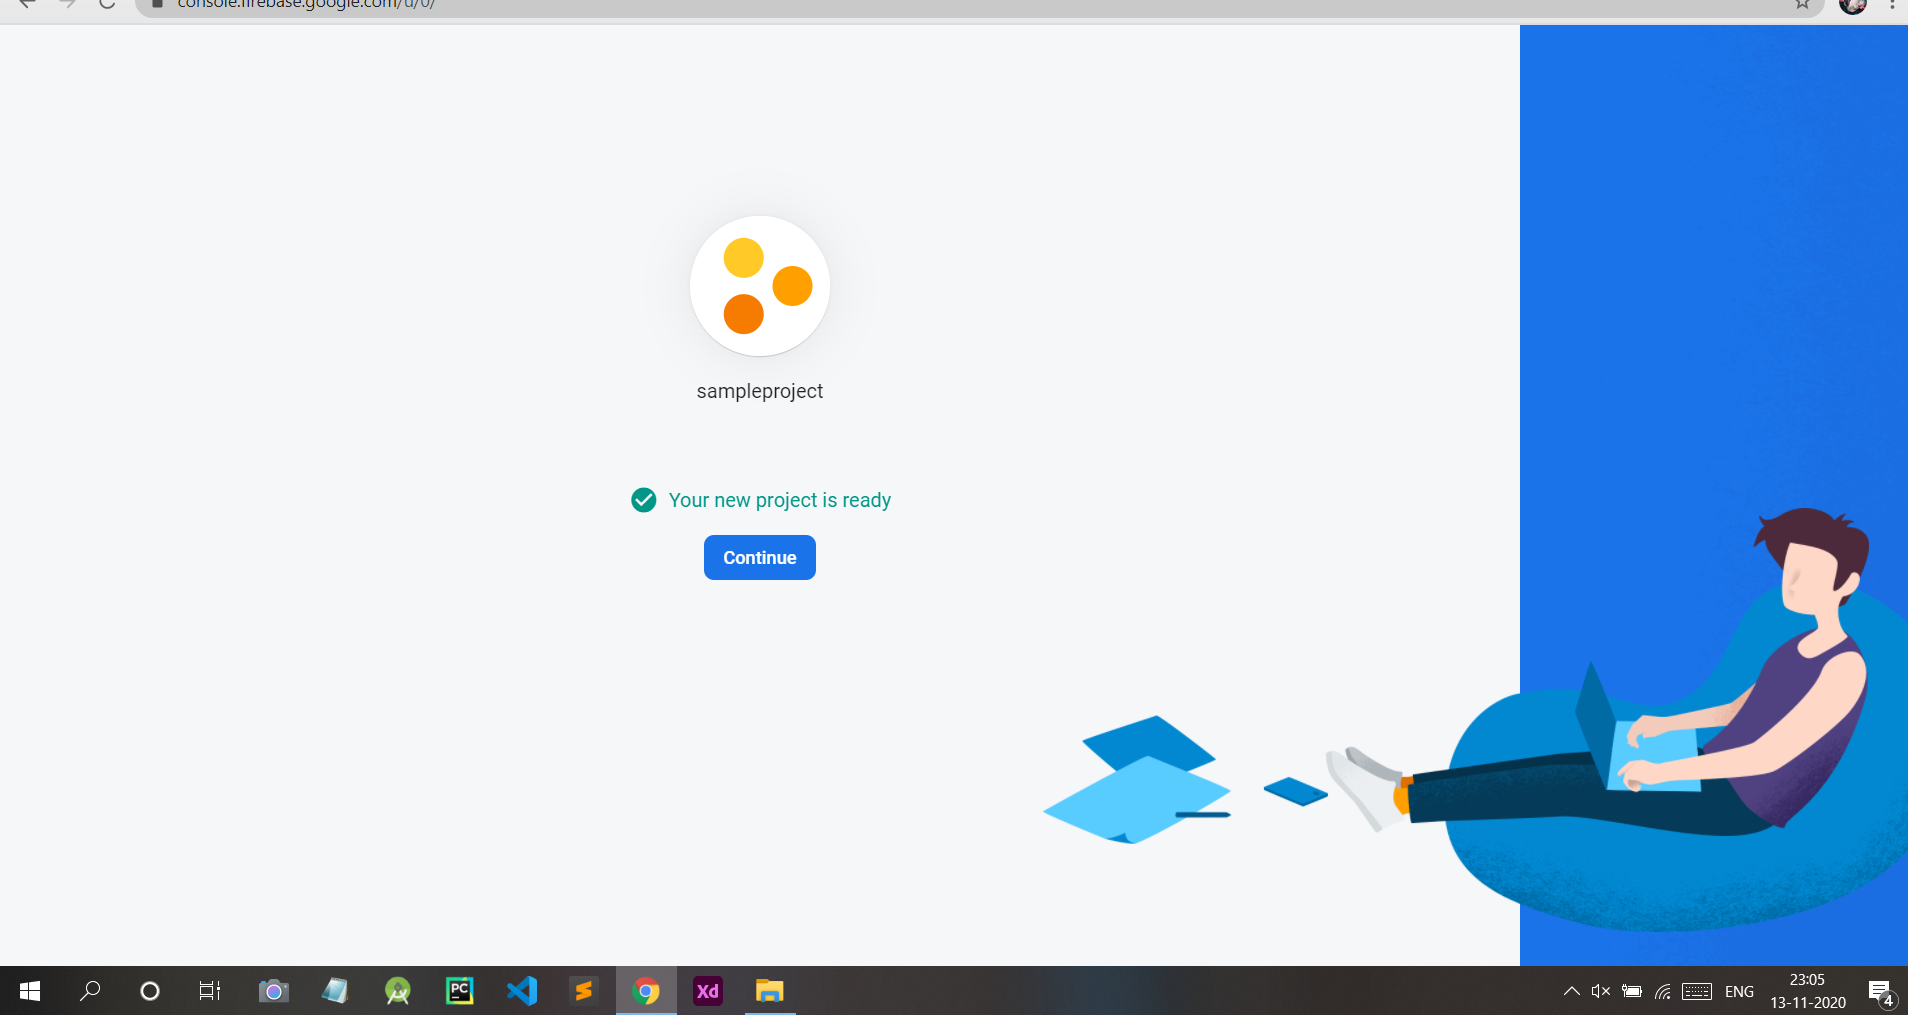This screenshot has width=1908, height=1015.
Task: Show hidden system tray icons
Action: [1571, 991]
